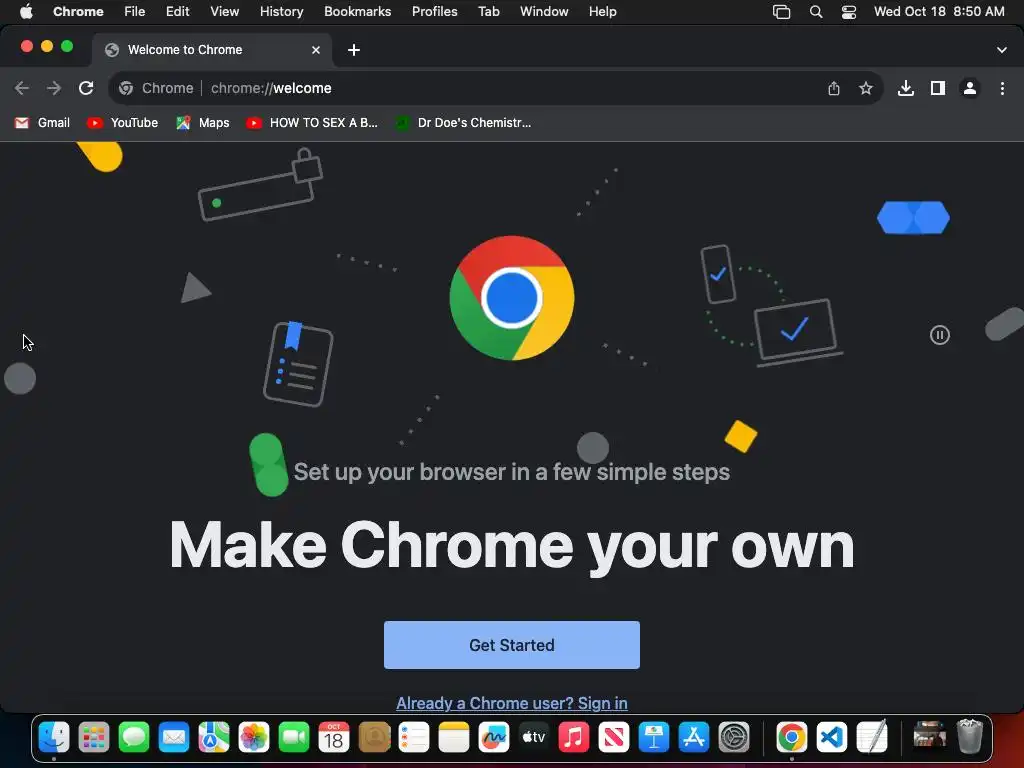Open the Bookmarks menu

(x=358, y=12)
